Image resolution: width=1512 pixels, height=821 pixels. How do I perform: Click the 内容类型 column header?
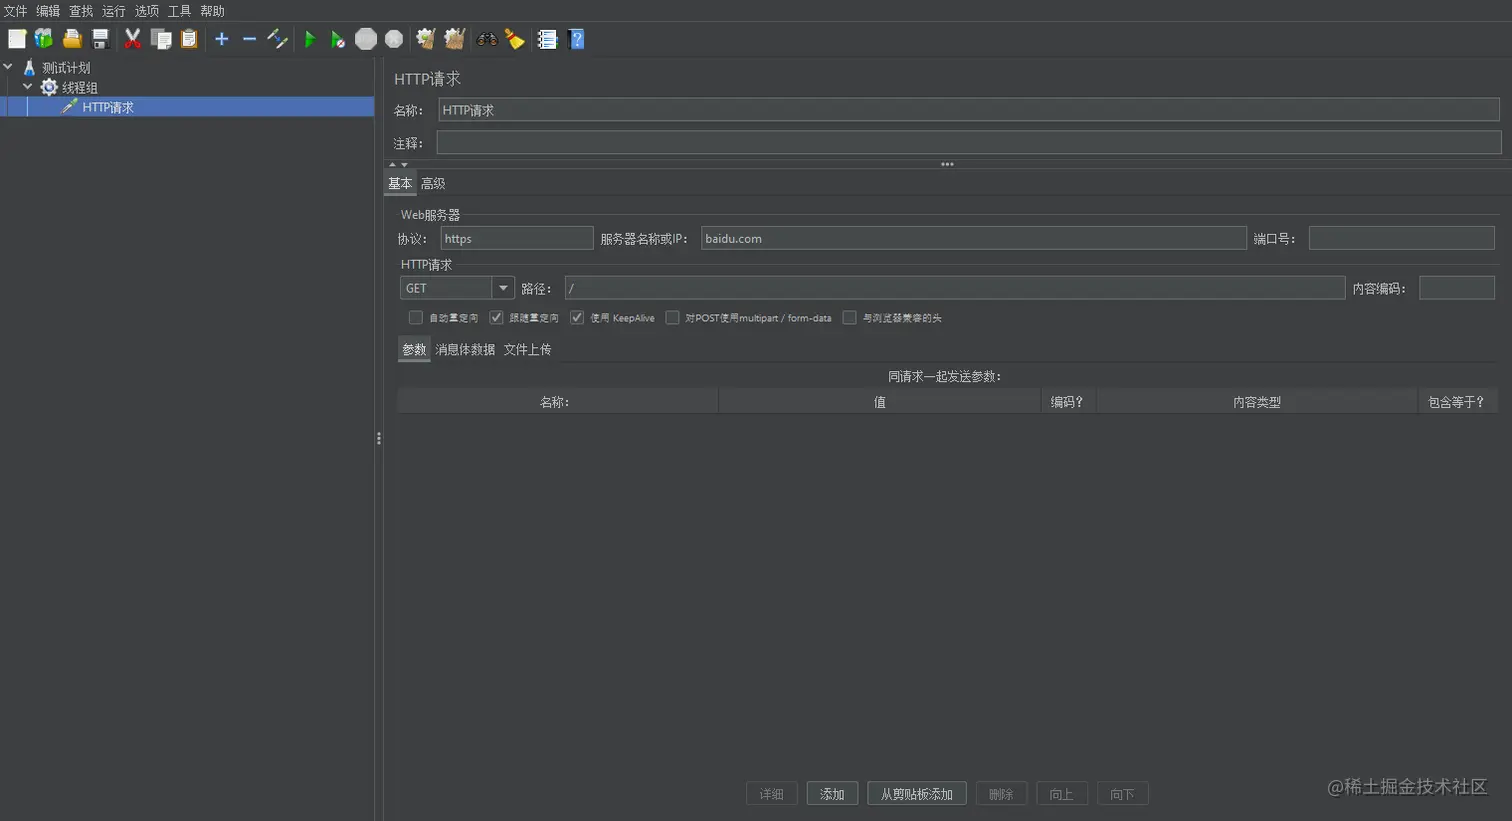pos(1257,402)
